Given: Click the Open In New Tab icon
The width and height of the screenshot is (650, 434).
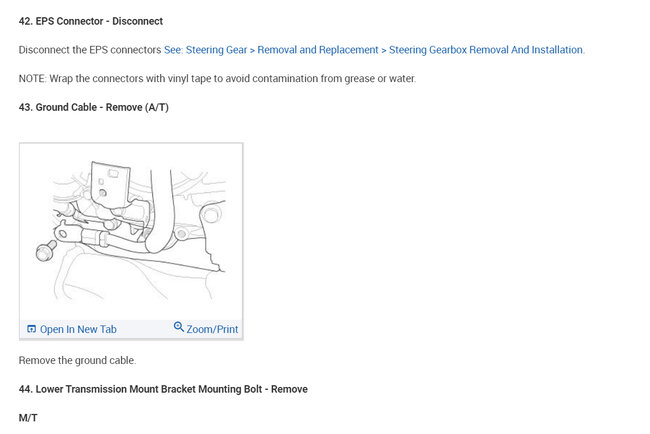Looking at the screenshot, I should click(32, 329).
